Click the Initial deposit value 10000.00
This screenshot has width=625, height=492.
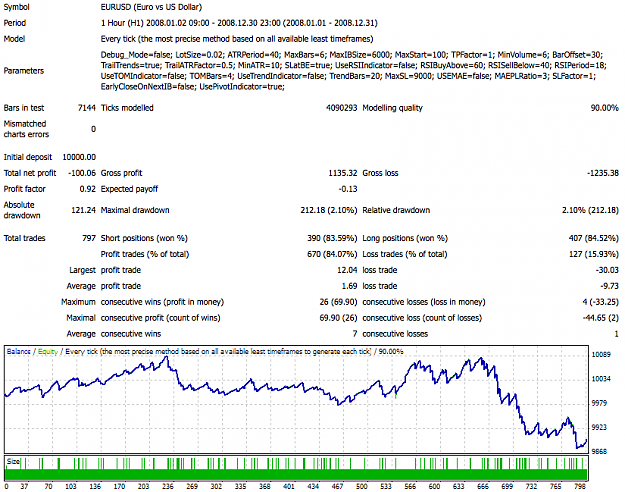pyautogui.click(x=79, y=157)
